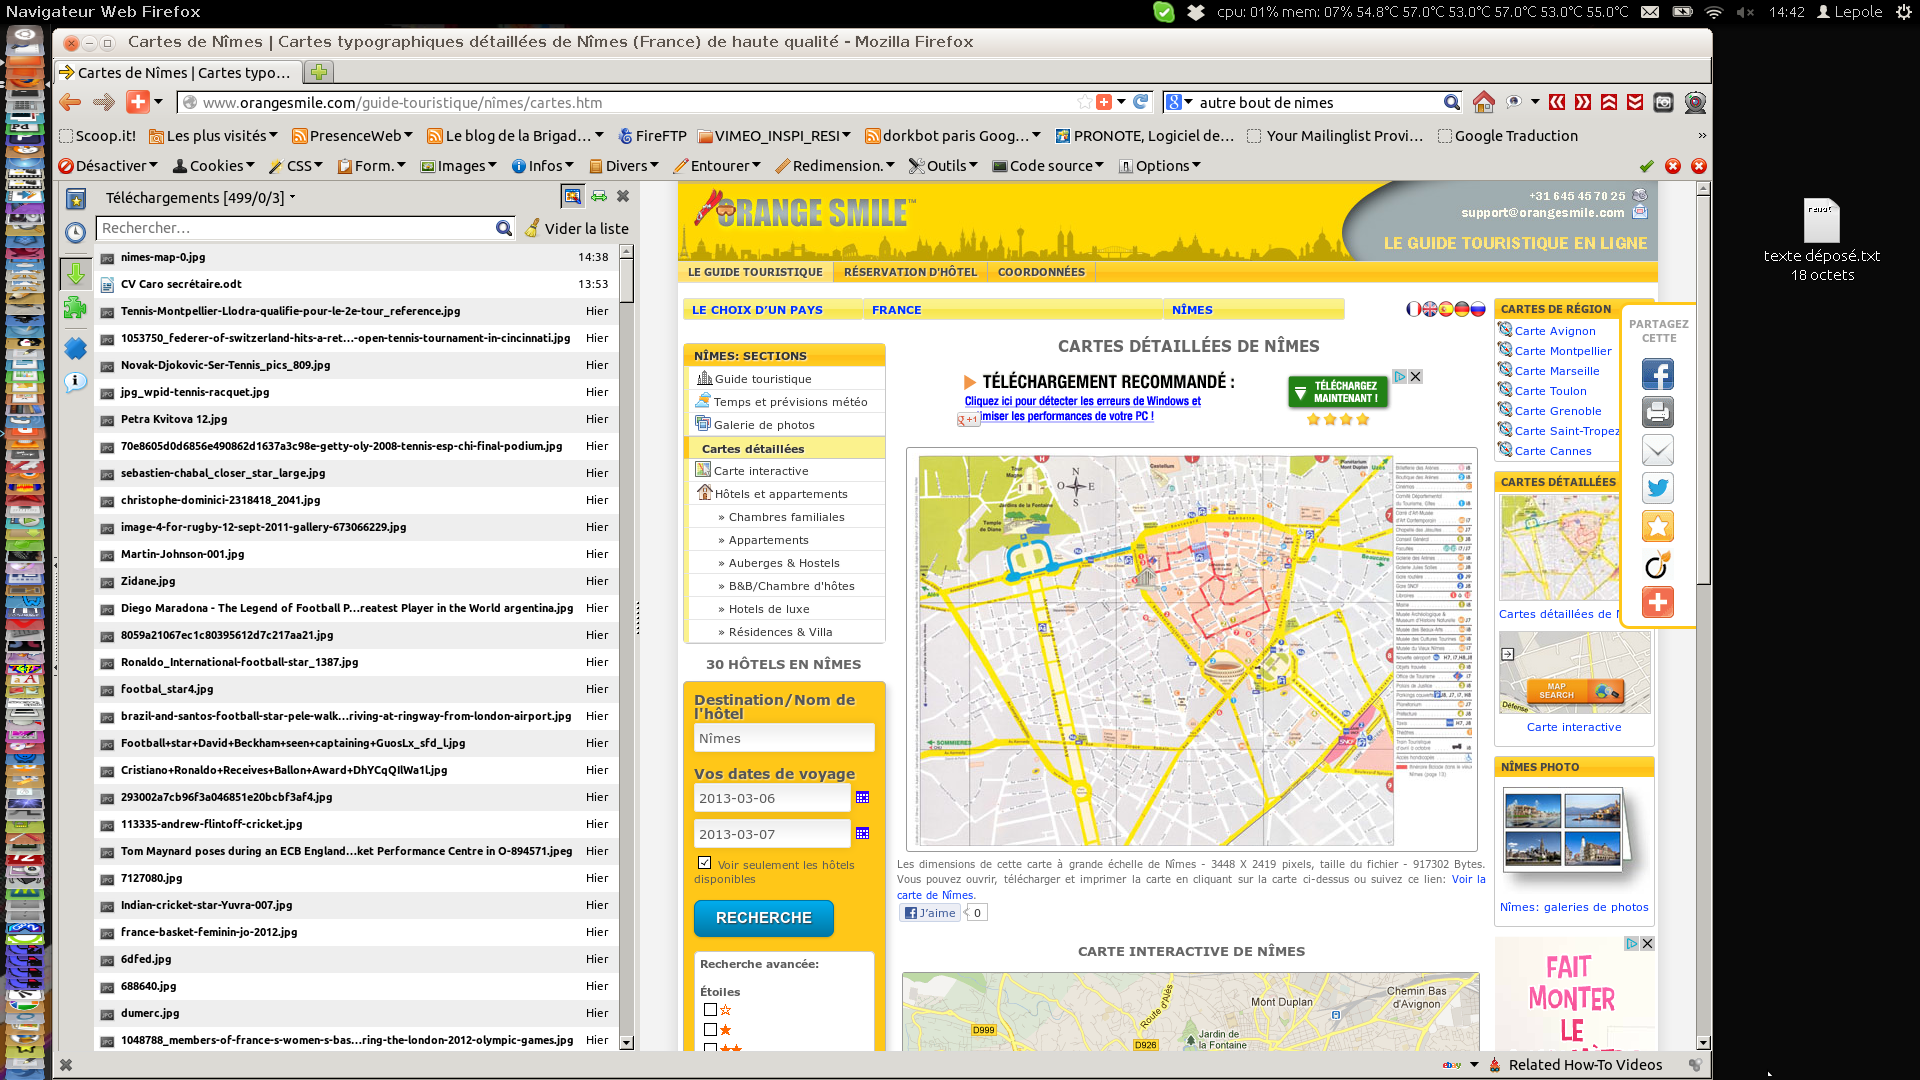Reload the page with refresh icon
Image resolution: width=1920 pixels, height=1080 pixels.
pyautogui.click(x=1140, y=102)
